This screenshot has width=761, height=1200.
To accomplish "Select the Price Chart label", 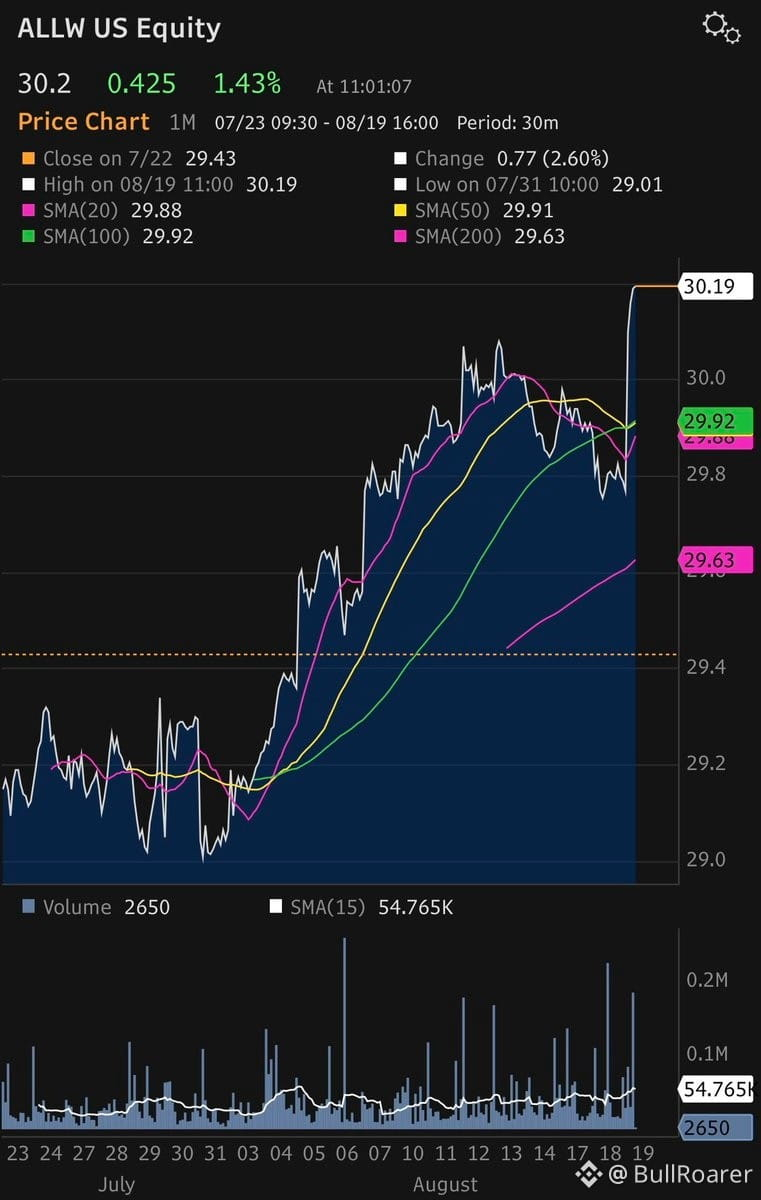I will click(x=84, y=122).
